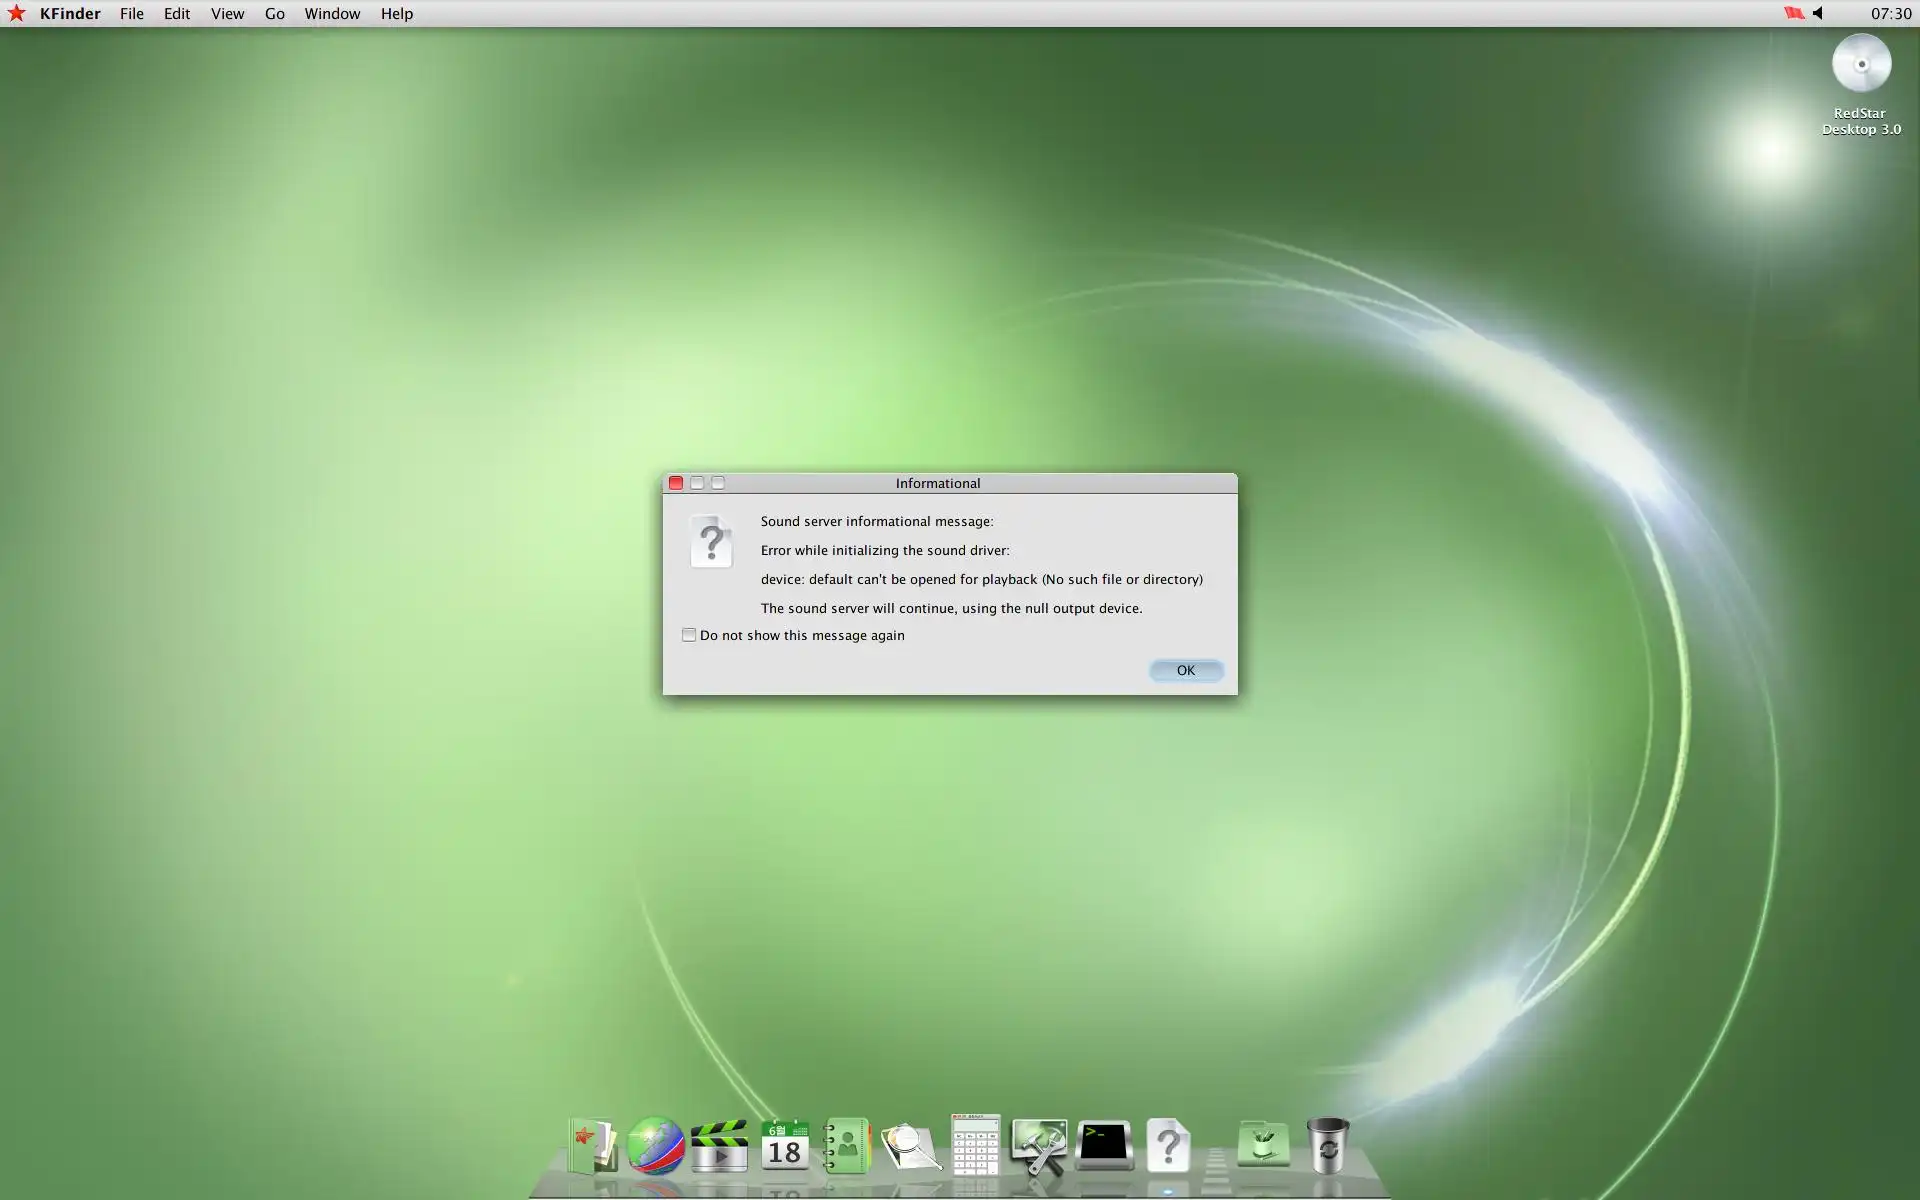
Task: Open the calculator dock icon
Action: pos(975,1146)
